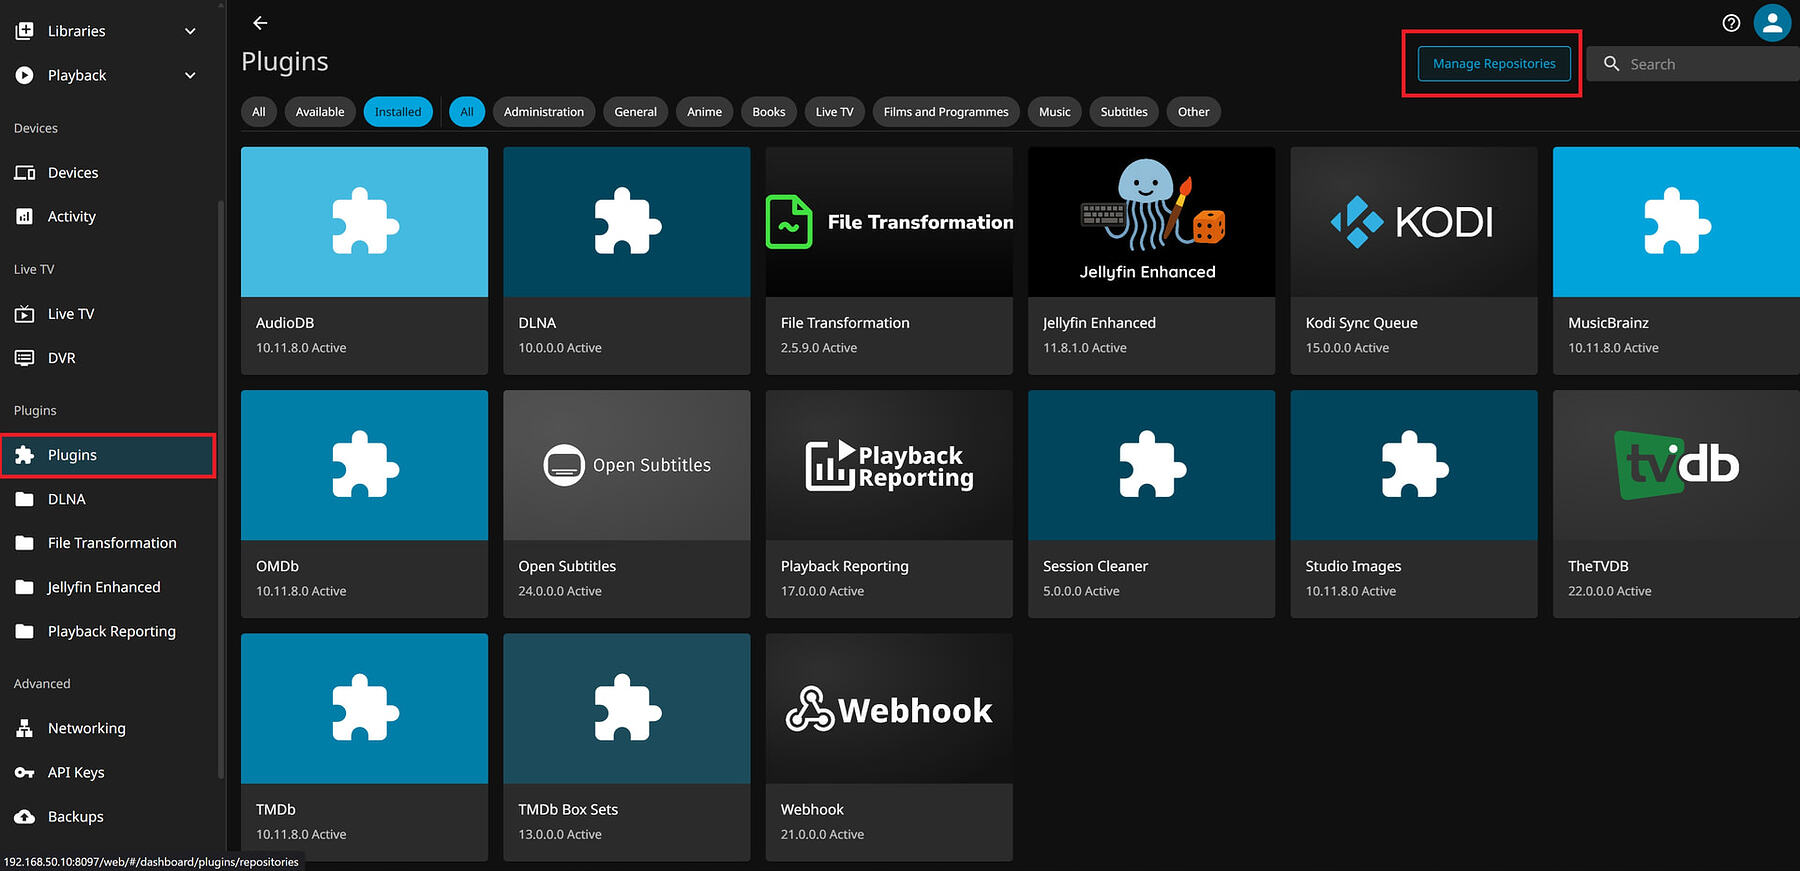Open the user profile avatar icon
This screenshot has width=1800, height=871.
coord(1772,23)
